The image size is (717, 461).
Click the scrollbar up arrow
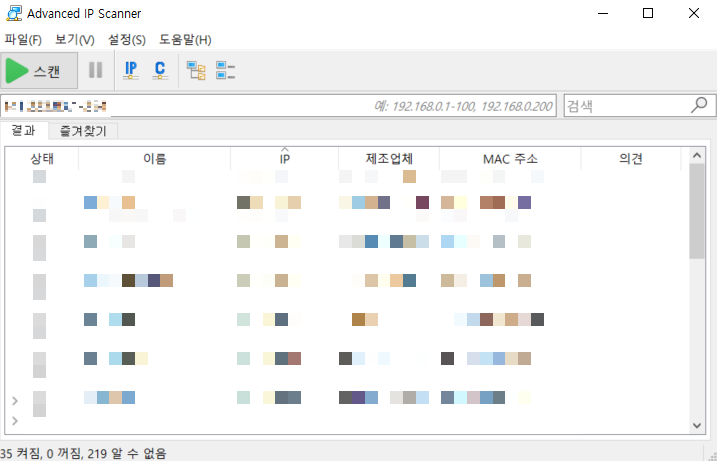point(697,155)
